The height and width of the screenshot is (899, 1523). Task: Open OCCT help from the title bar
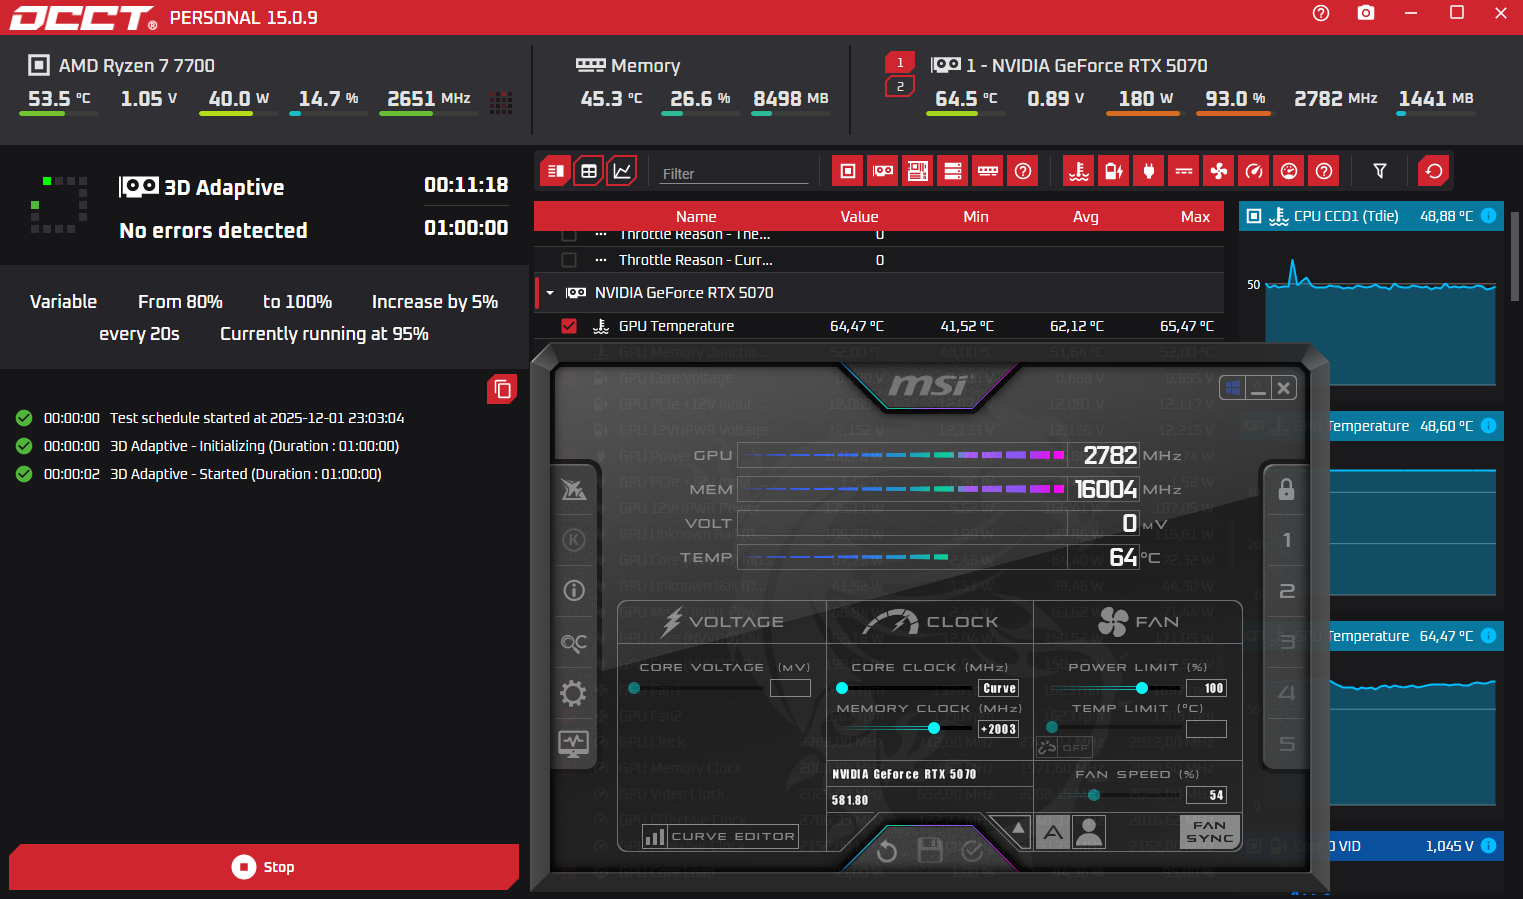(1321, 13)
